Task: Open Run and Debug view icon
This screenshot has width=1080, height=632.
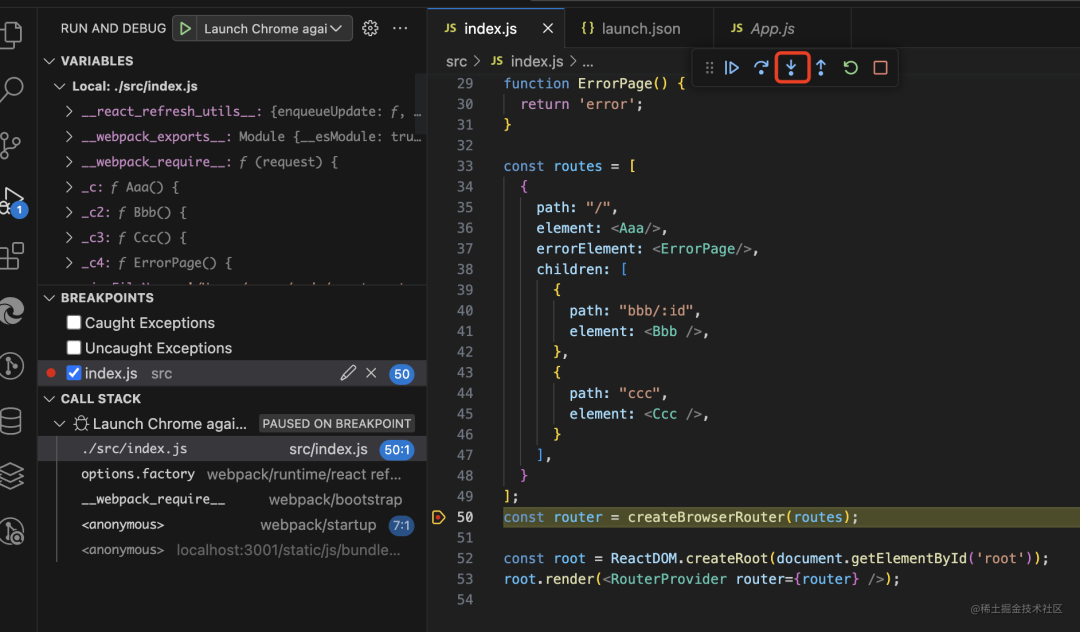Action: [13, 201]
